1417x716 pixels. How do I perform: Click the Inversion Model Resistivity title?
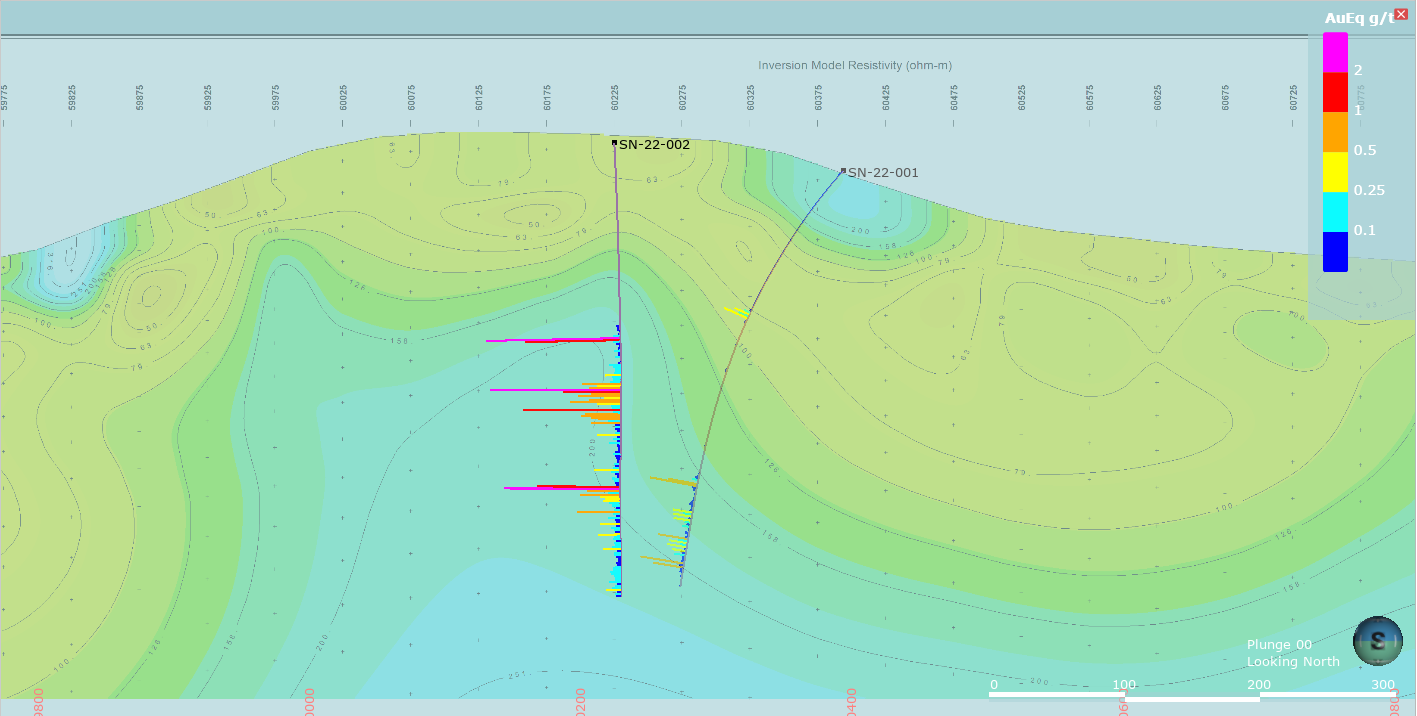(854, 66)
